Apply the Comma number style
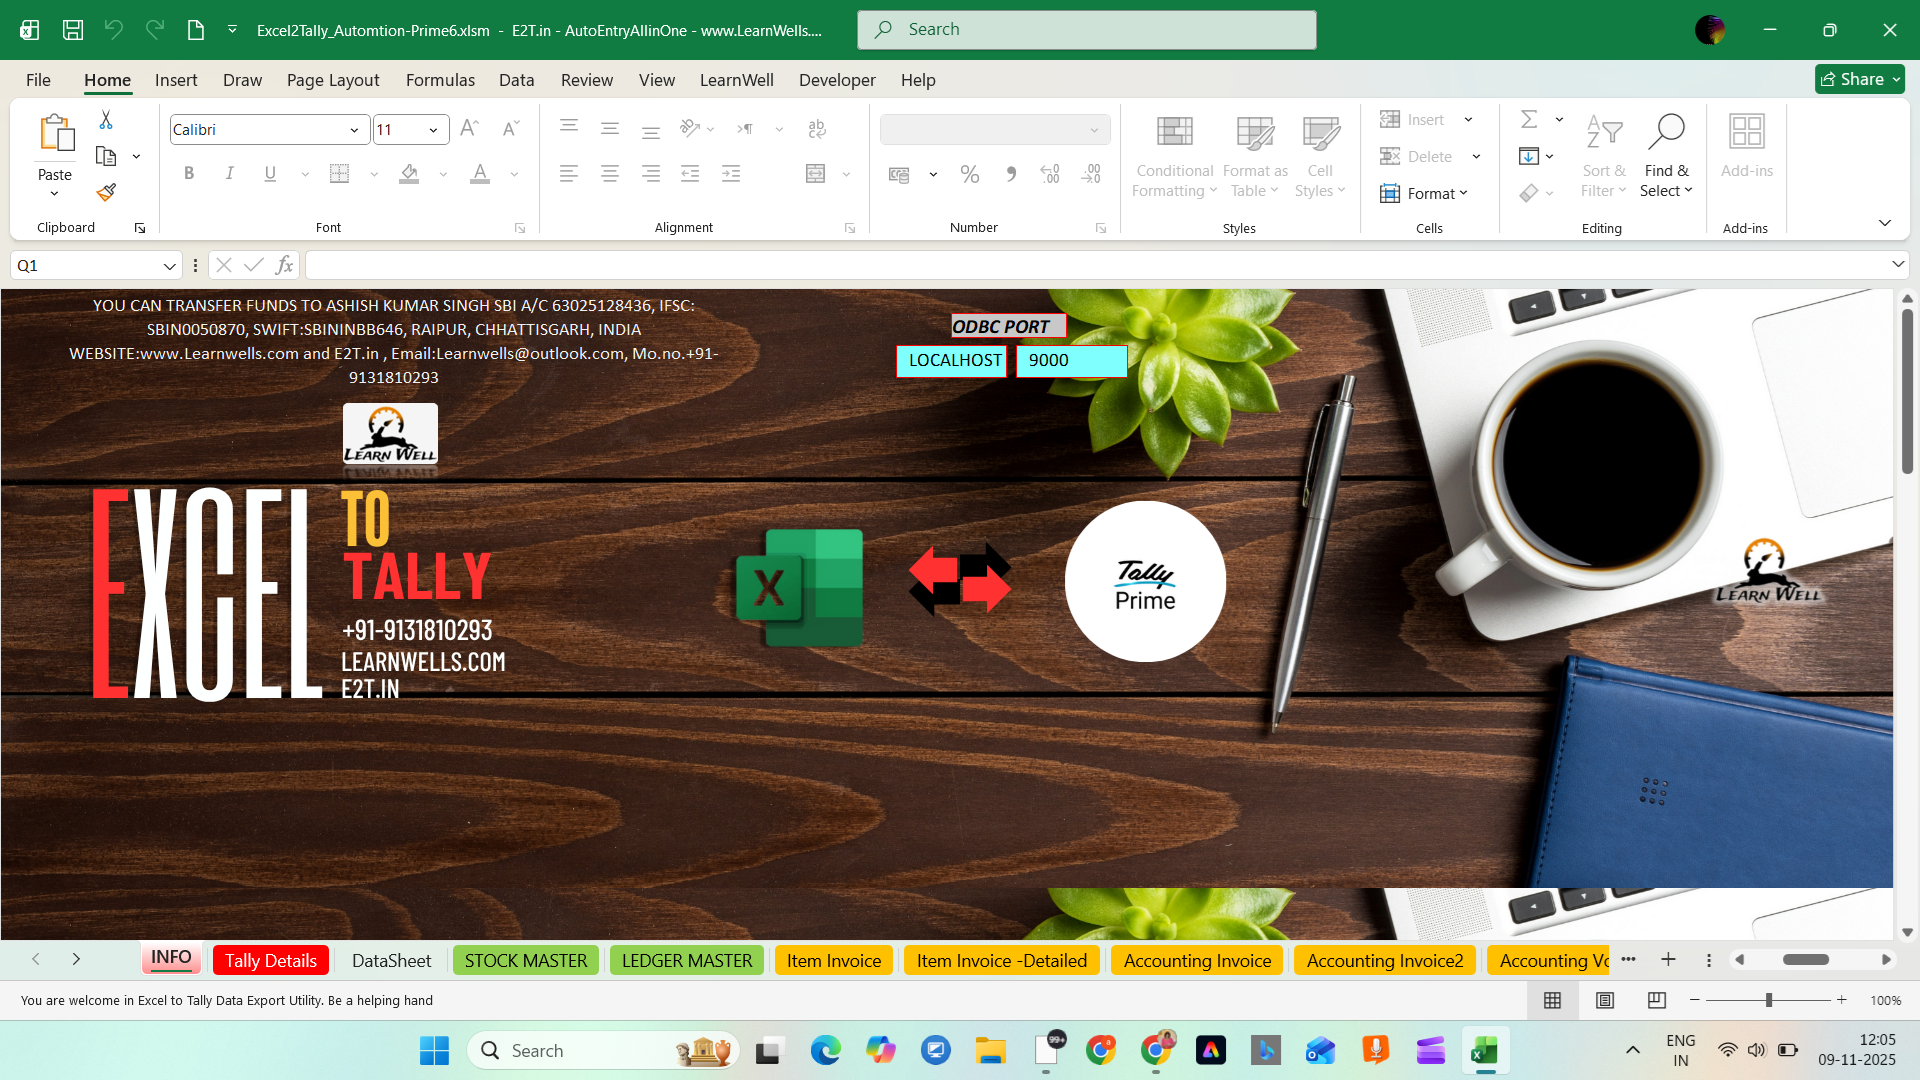This screenshot has width=1920, height=1080. pyautogui.click(x=1011, y=173)
